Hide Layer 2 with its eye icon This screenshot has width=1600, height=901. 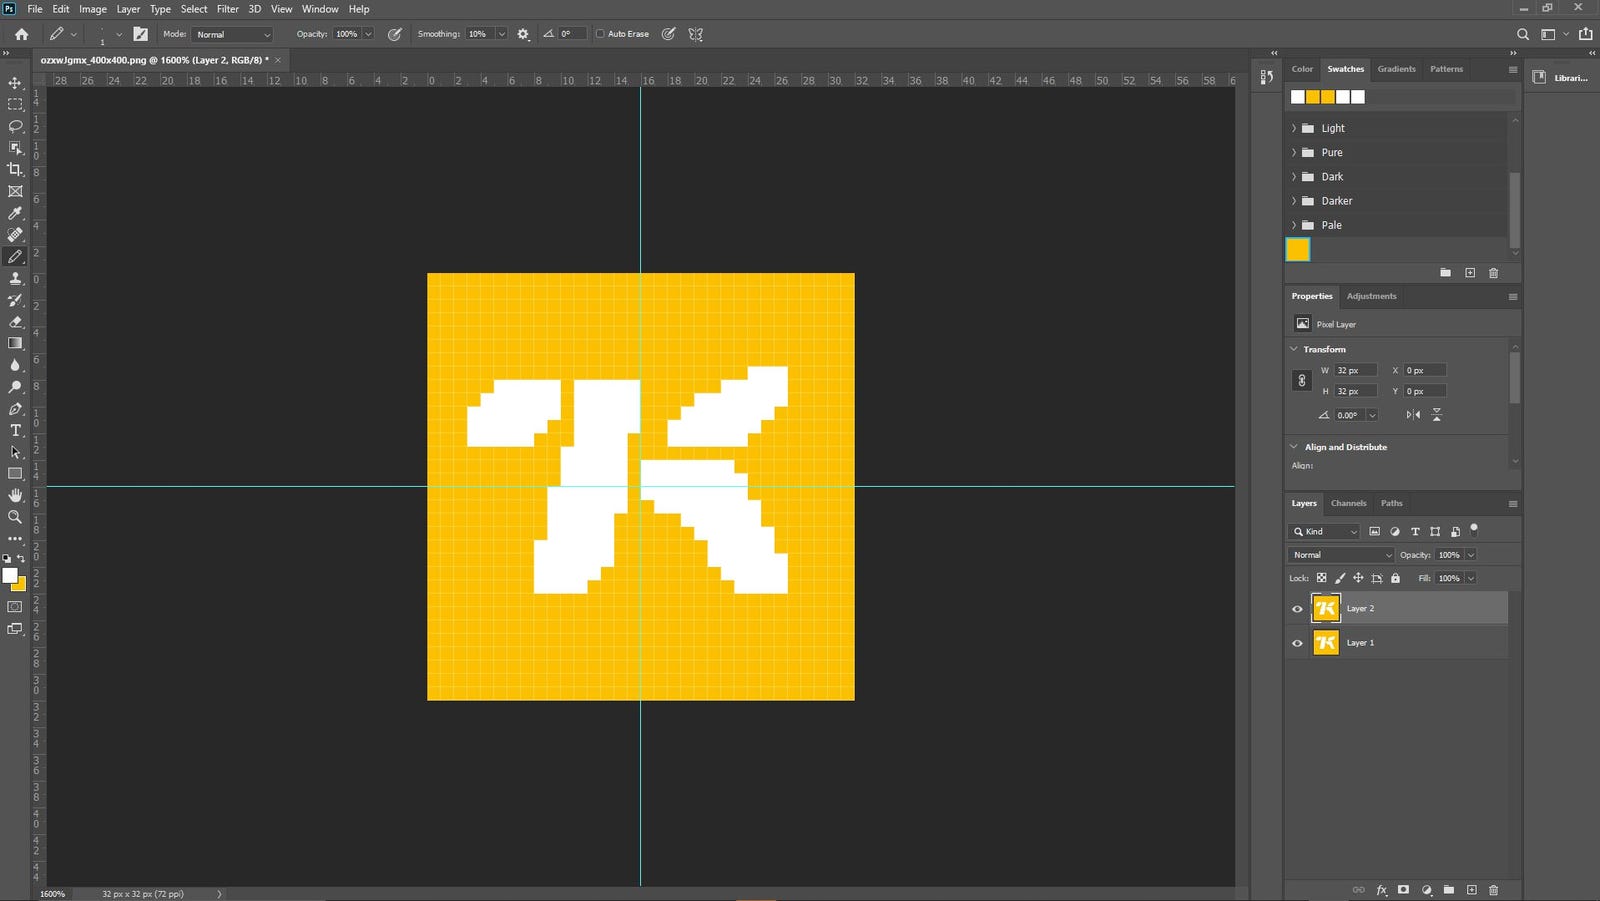click(x=1297, y=608)
